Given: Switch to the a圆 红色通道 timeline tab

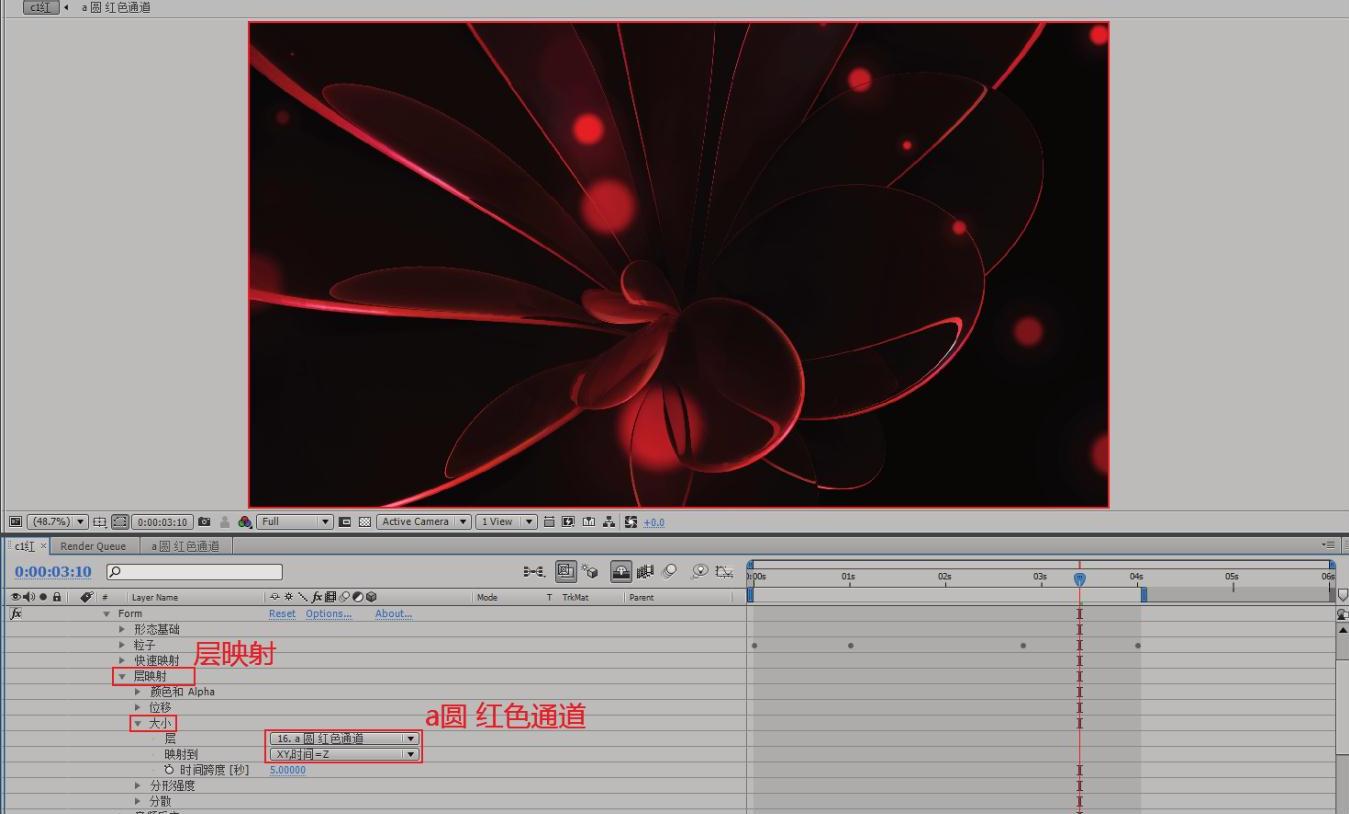Looking at the screenshot, I should tap(185, 546).
